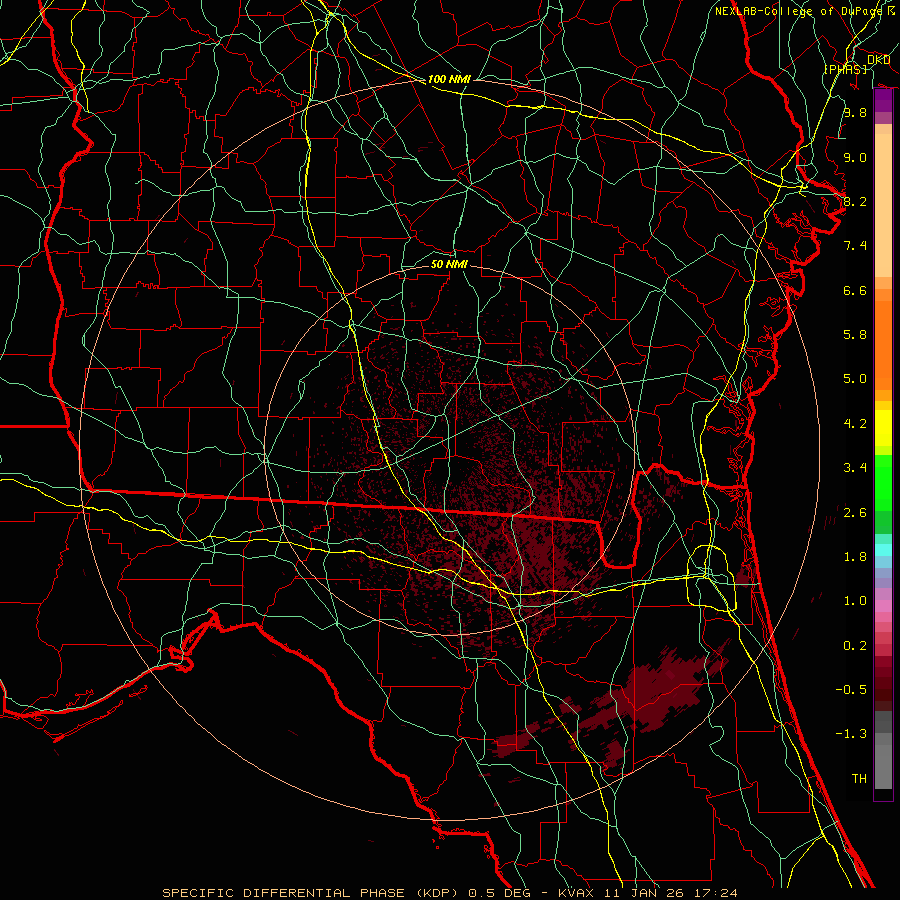This screenshot has height=900, width=900.
Task: Click the [PHAS] legend unit label
Action: (x=845, y=68)
